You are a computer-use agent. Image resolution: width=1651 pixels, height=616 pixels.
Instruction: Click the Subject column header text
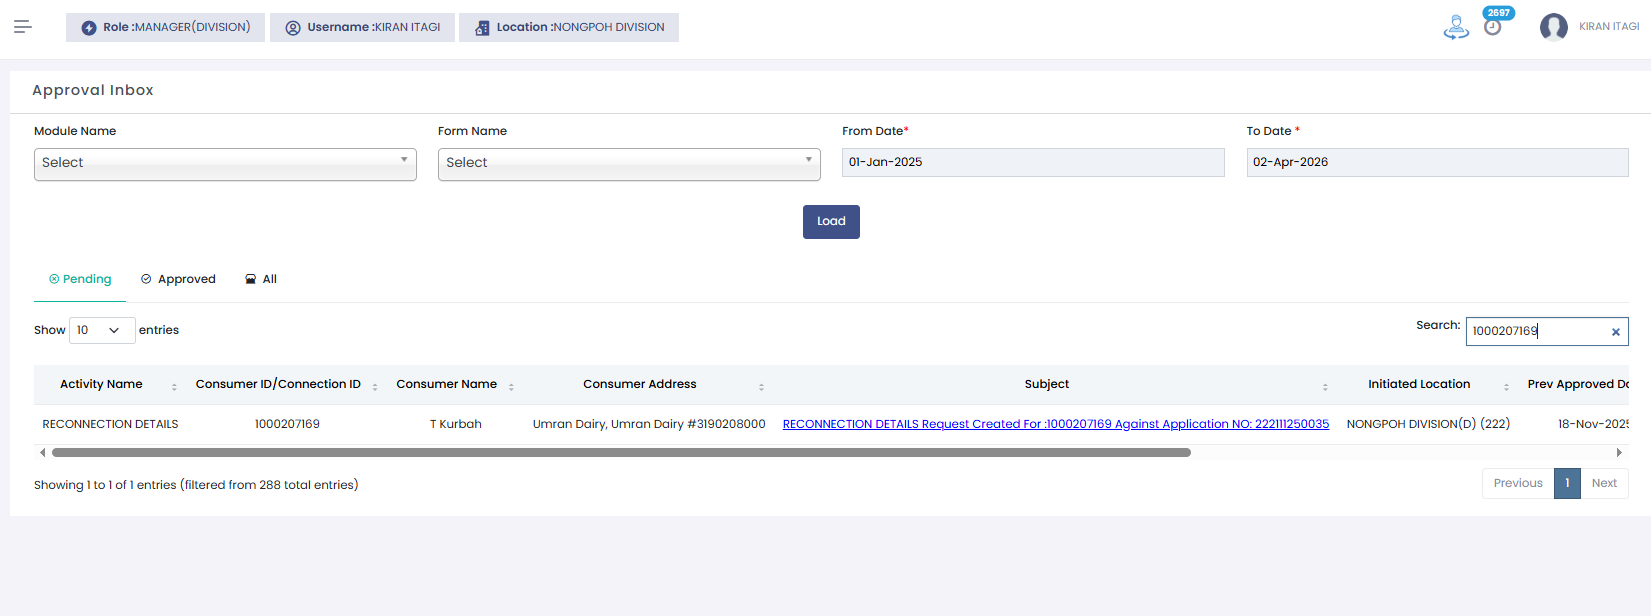pos(1046,384)
